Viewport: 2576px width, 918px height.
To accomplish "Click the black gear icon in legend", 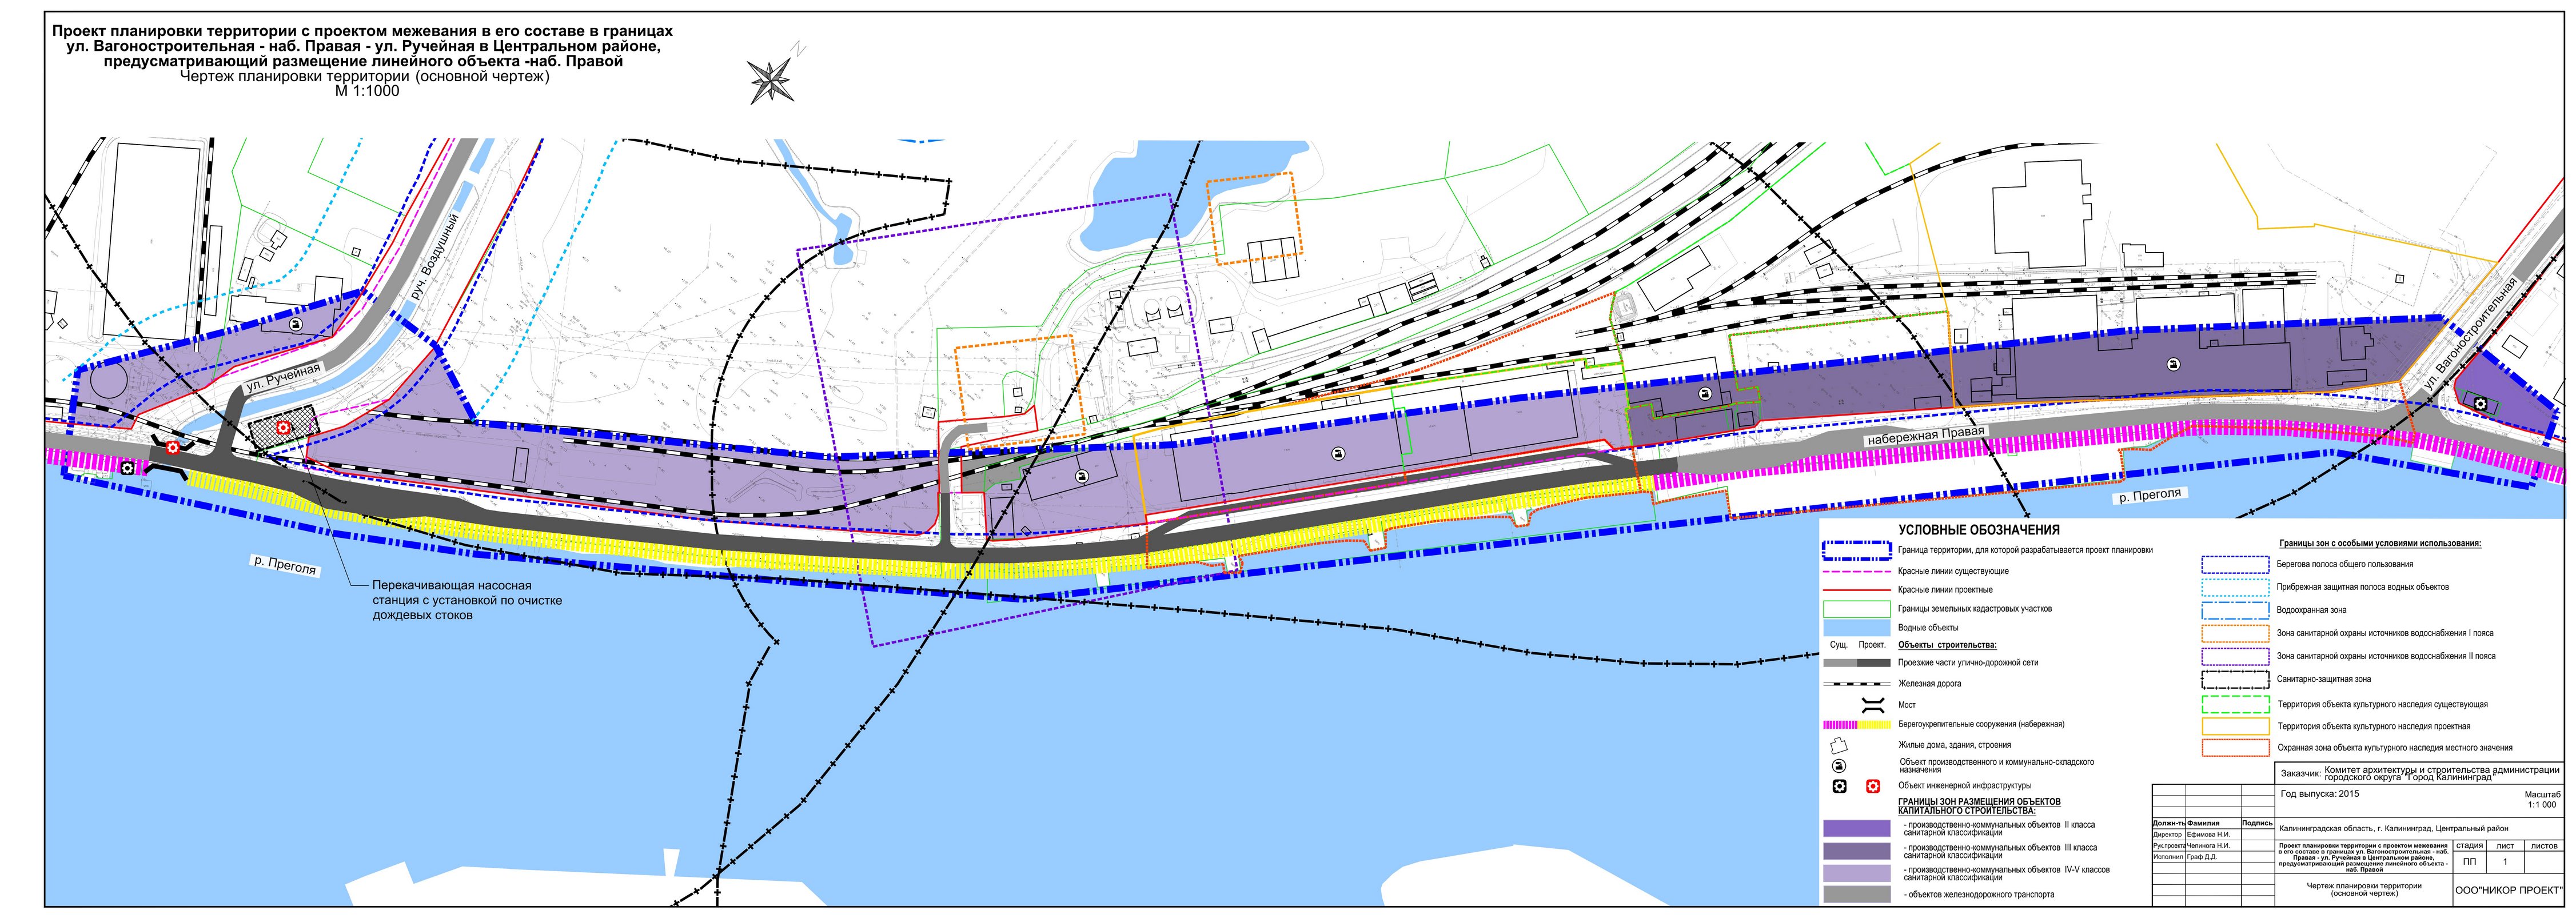I will (1839, 786).
